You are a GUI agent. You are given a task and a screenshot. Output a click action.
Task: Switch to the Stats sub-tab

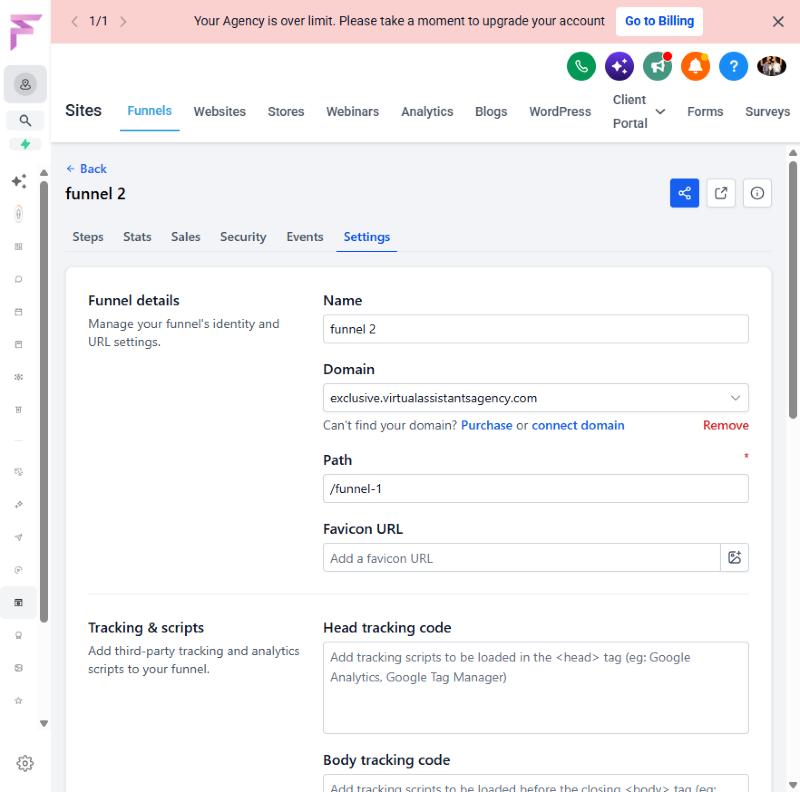tap(137, 237)
